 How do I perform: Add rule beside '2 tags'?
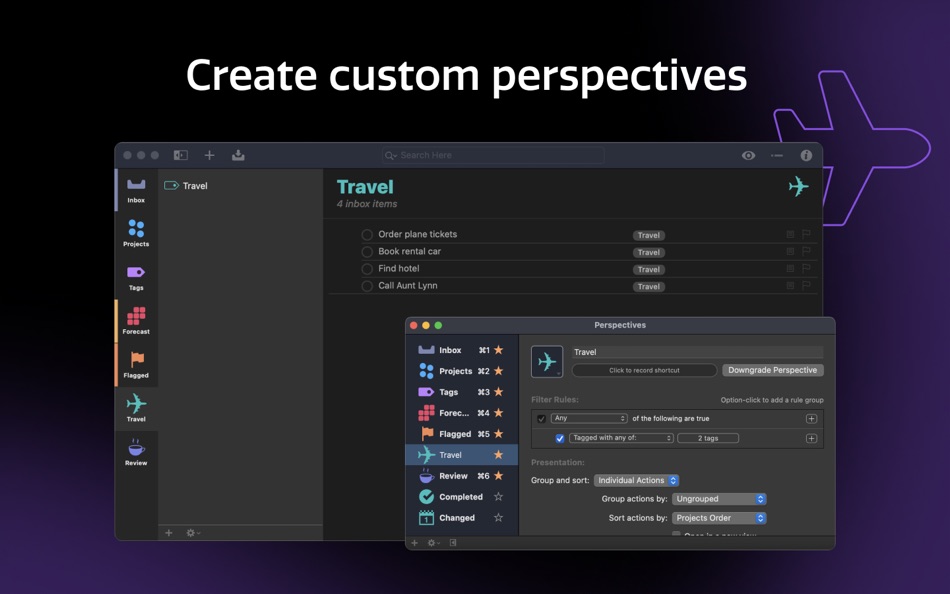(811, 438)
